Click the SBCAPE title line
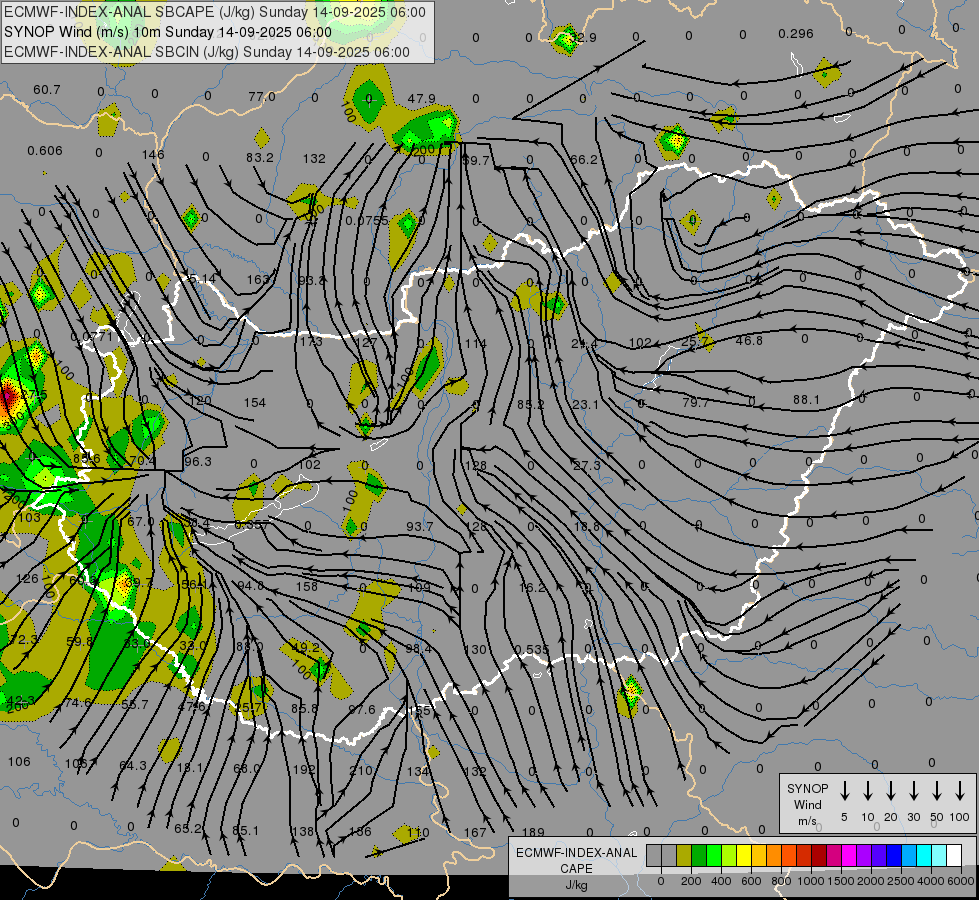Image resolution: width=979 pixels, height=900 pixels. pos(215,12)
